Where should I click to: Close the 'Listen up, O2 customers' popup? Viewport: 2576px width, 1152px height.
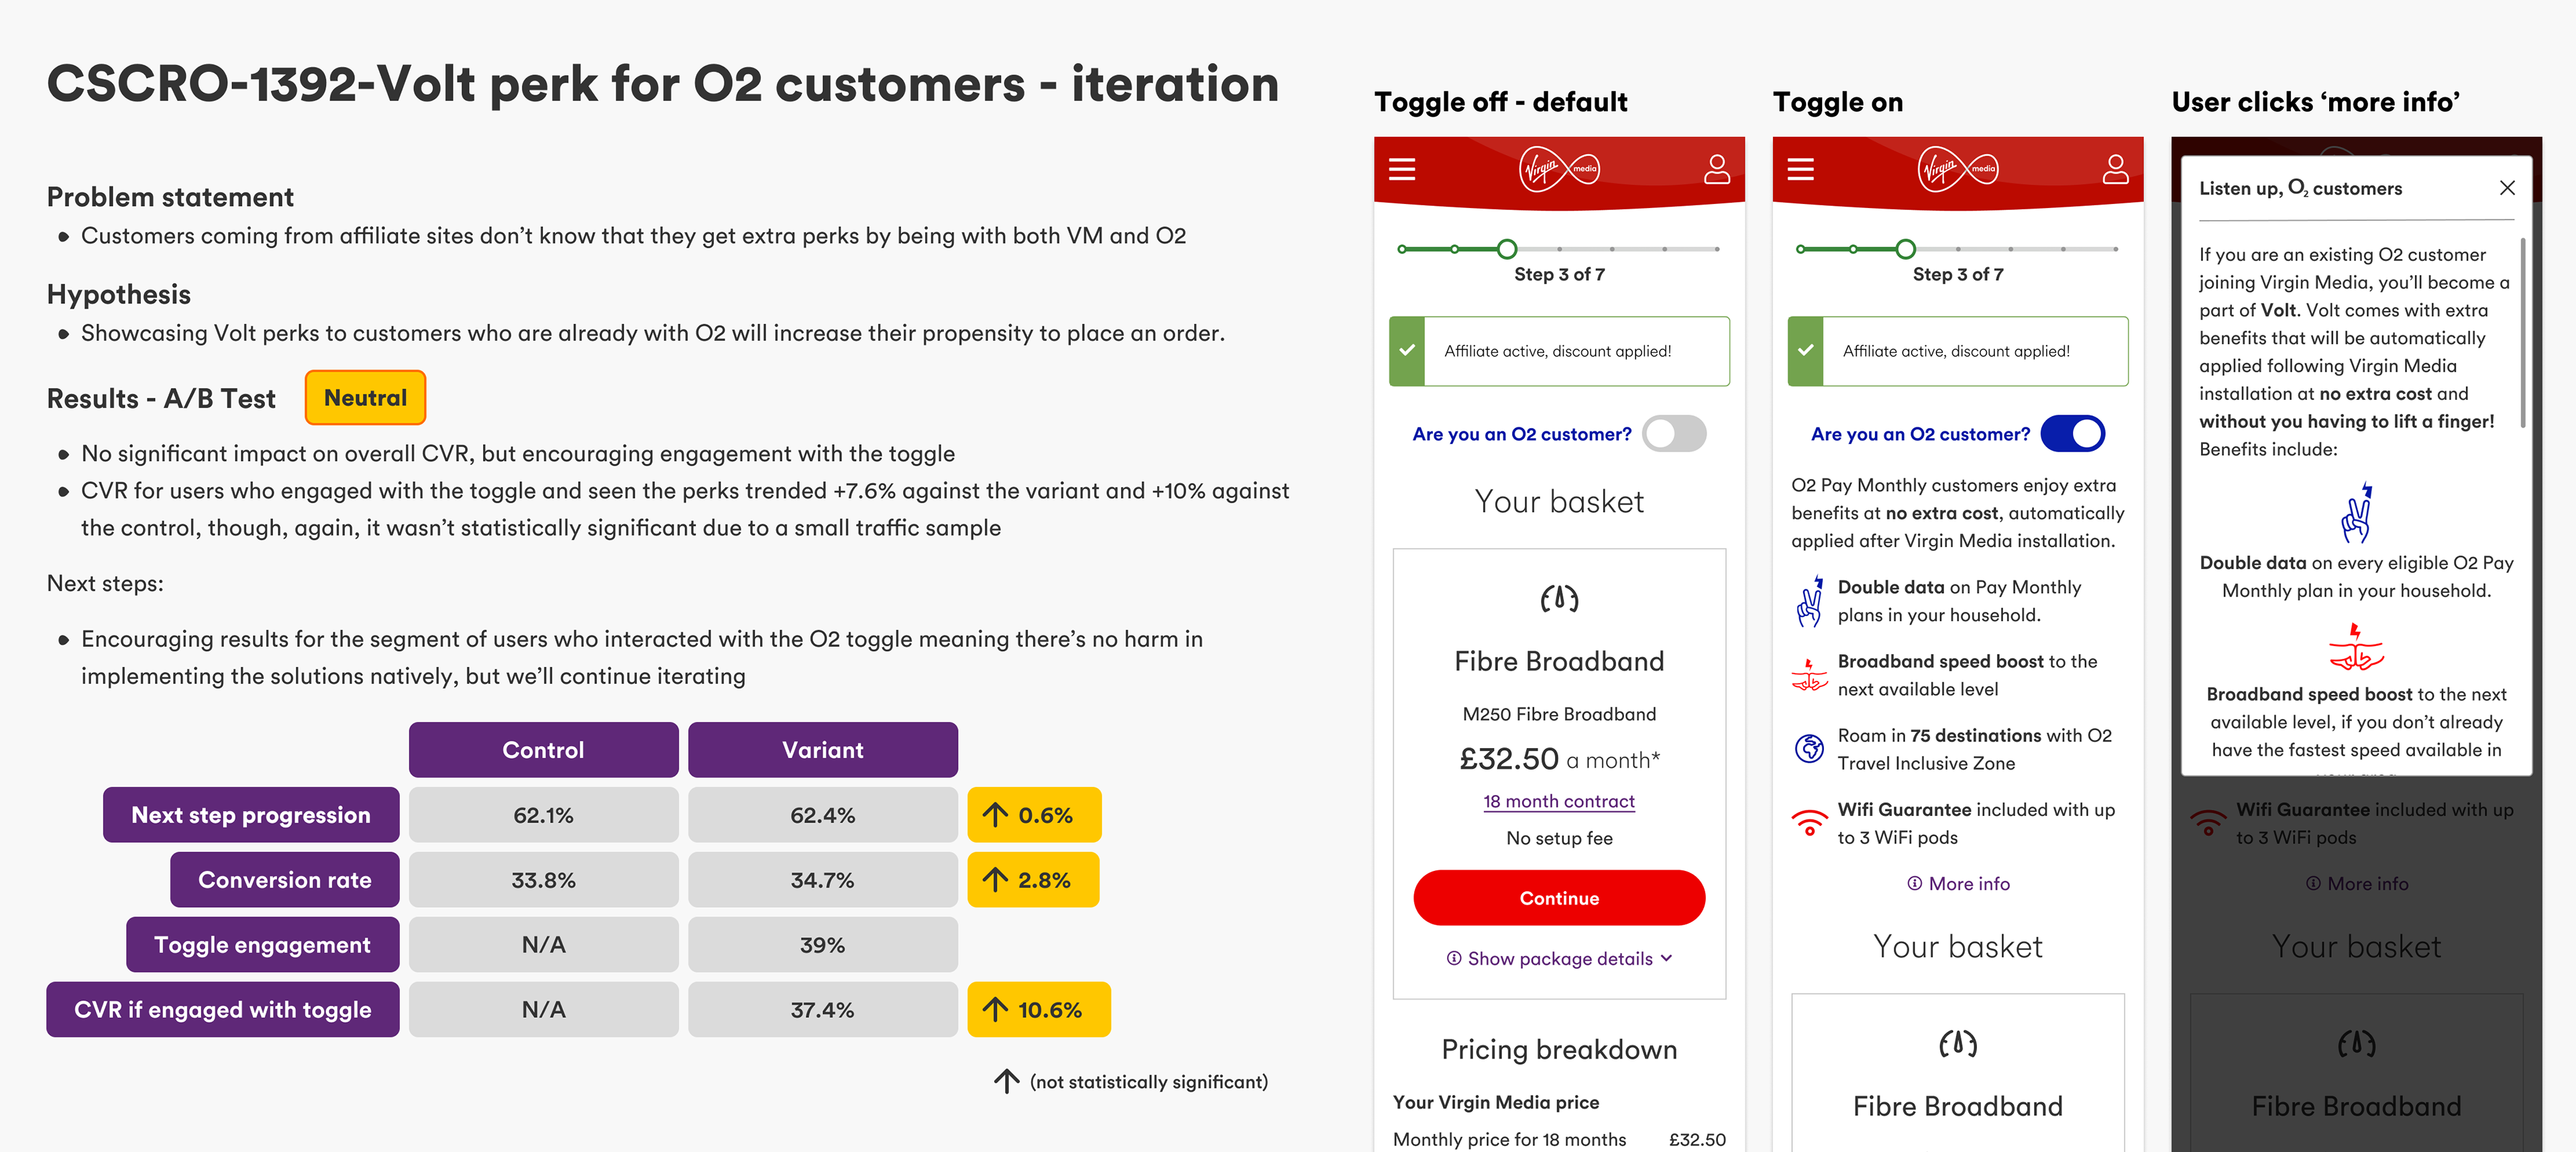[2507, 188]
